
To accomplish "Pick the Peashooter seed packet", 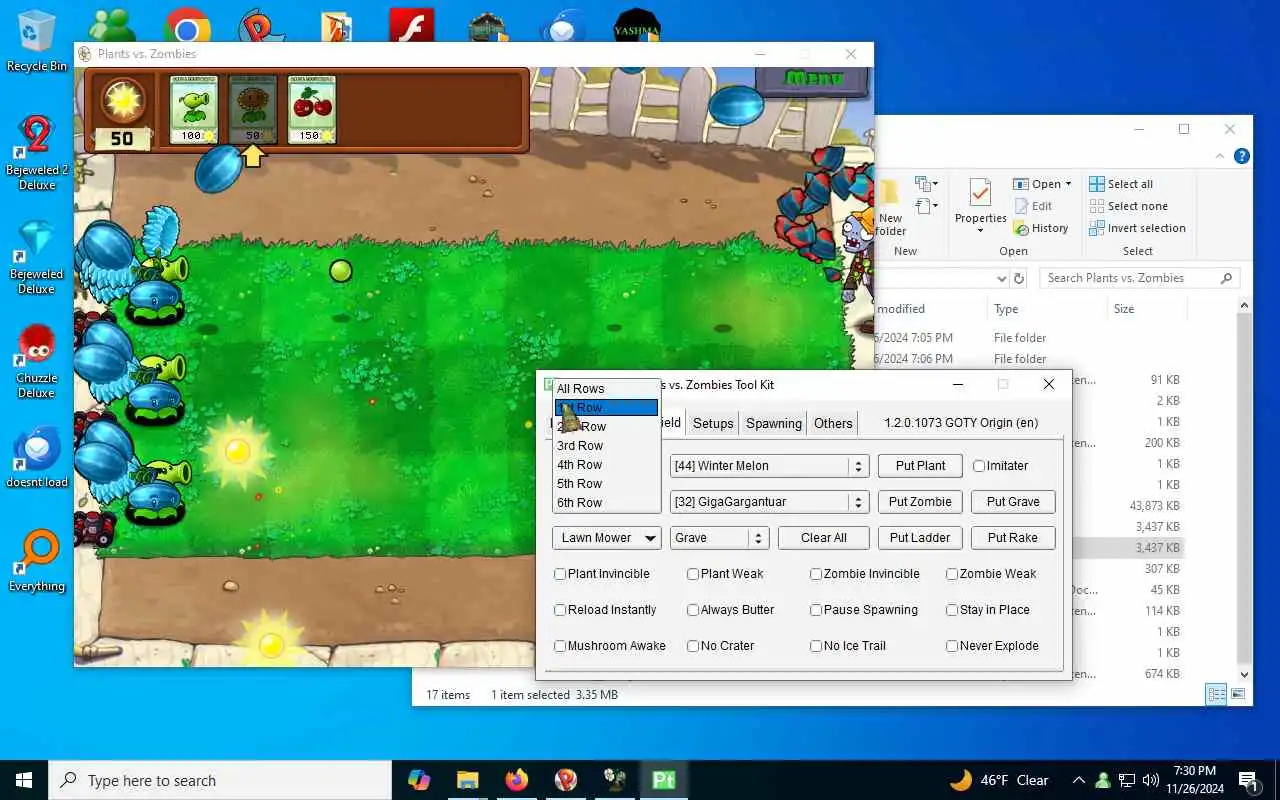I will click(194, 109).
